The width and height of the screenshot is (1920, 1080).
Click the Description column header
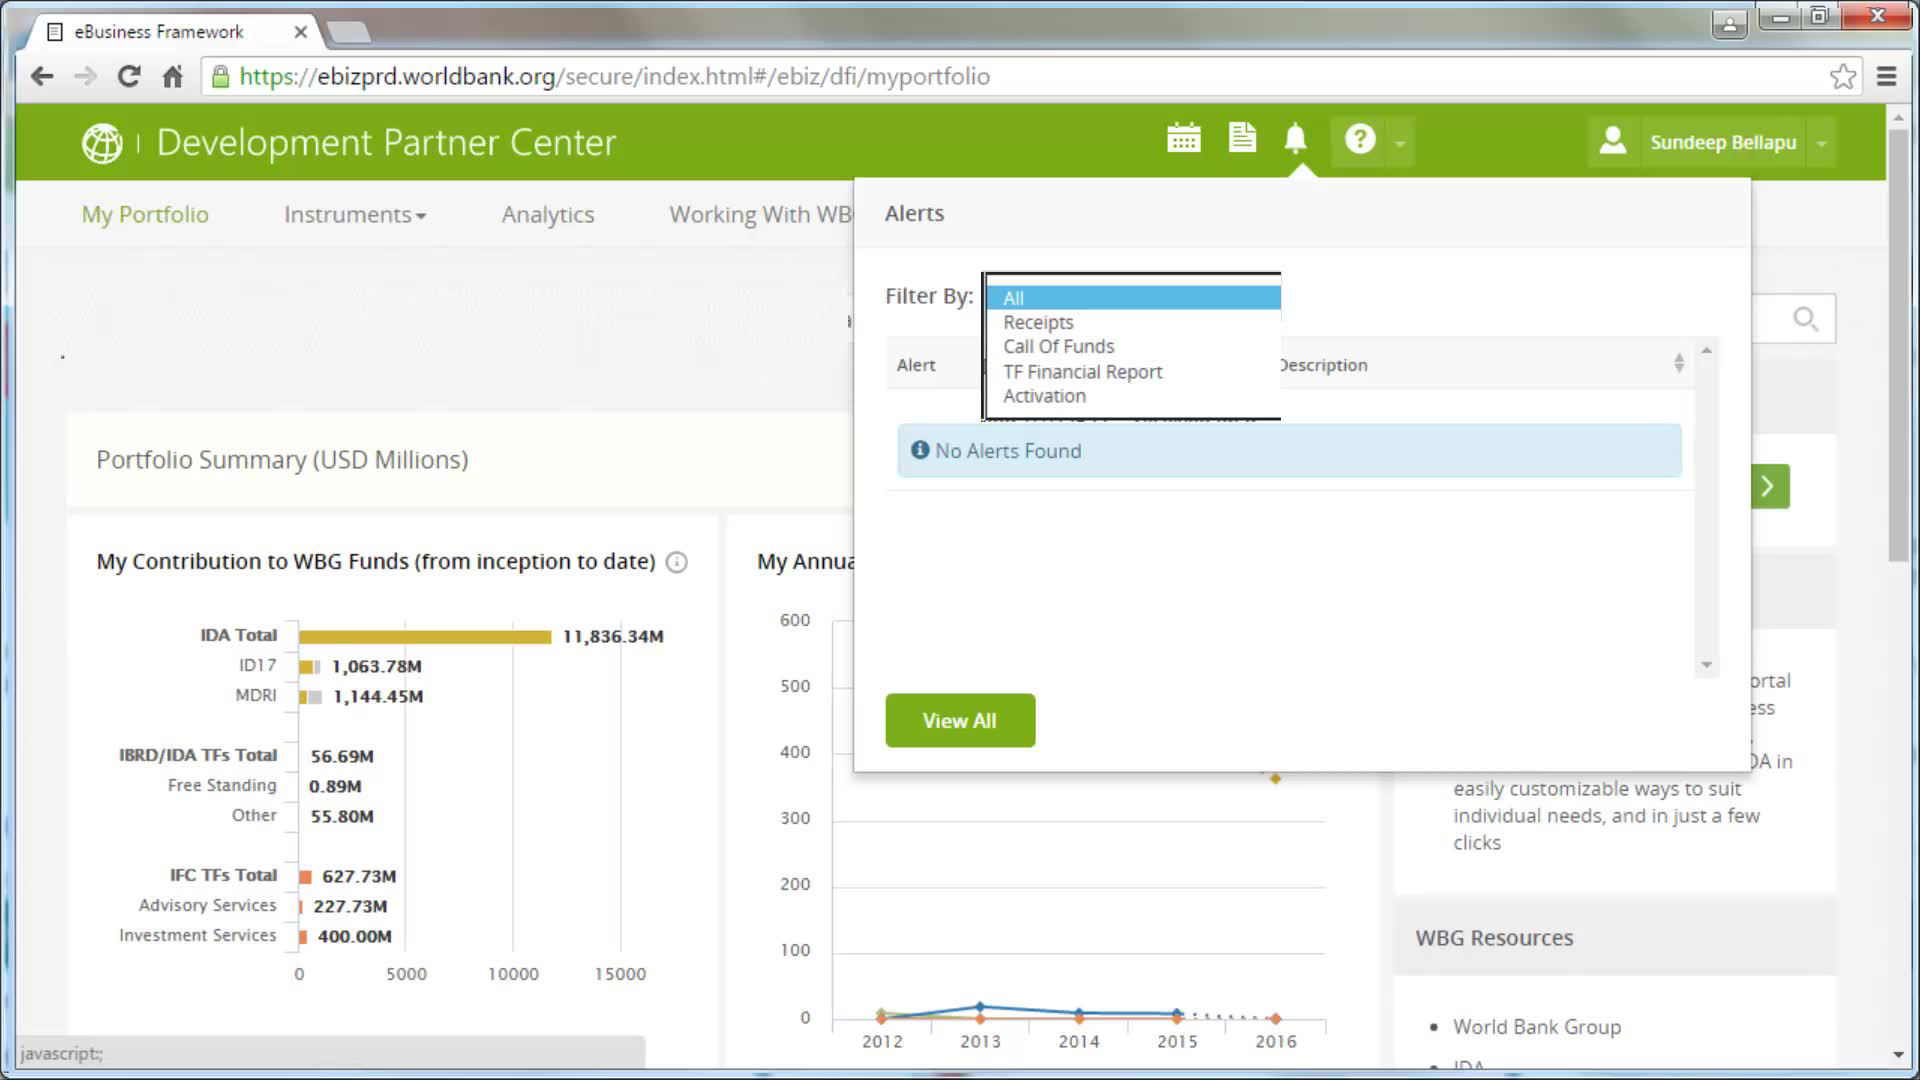1323,365
